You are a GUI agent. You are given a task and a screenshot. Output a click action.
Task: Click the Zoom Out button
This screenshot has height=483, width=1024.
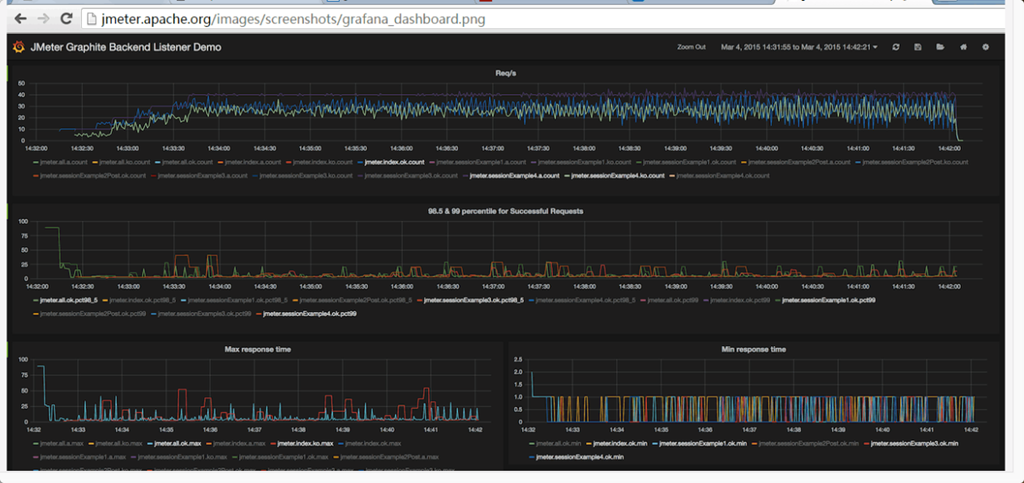tap(691, 47)
